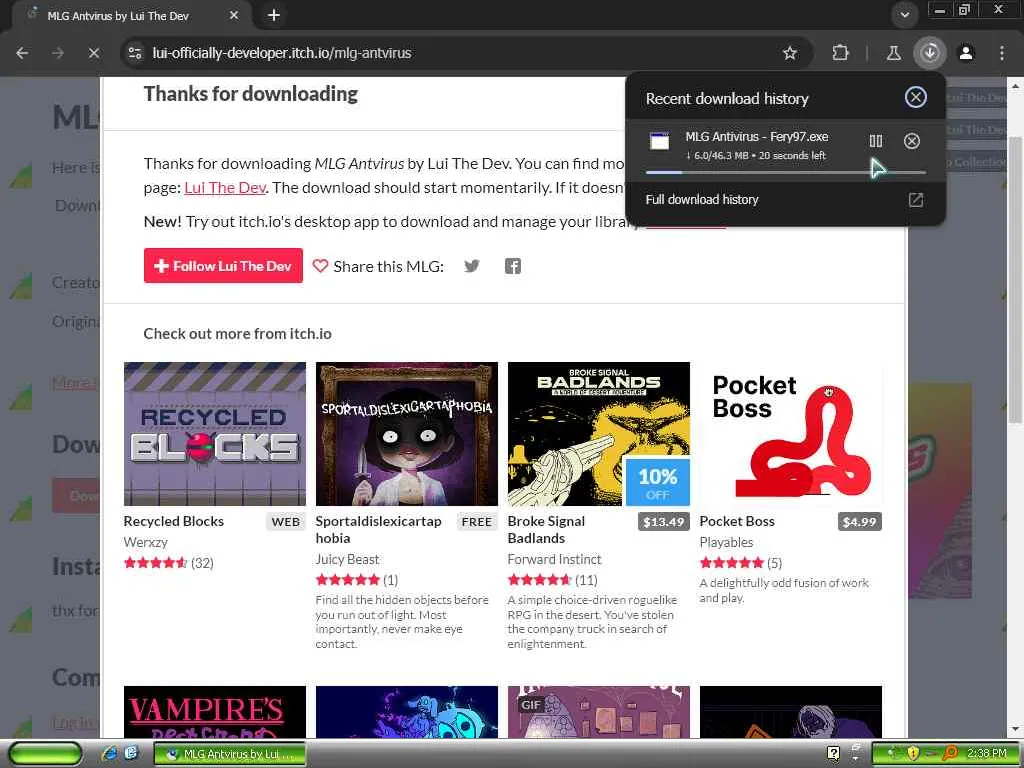The height and width of the screenshot is (768, 1024).
Task: Open Forward Instinct author link
Action: pos(554,559)
